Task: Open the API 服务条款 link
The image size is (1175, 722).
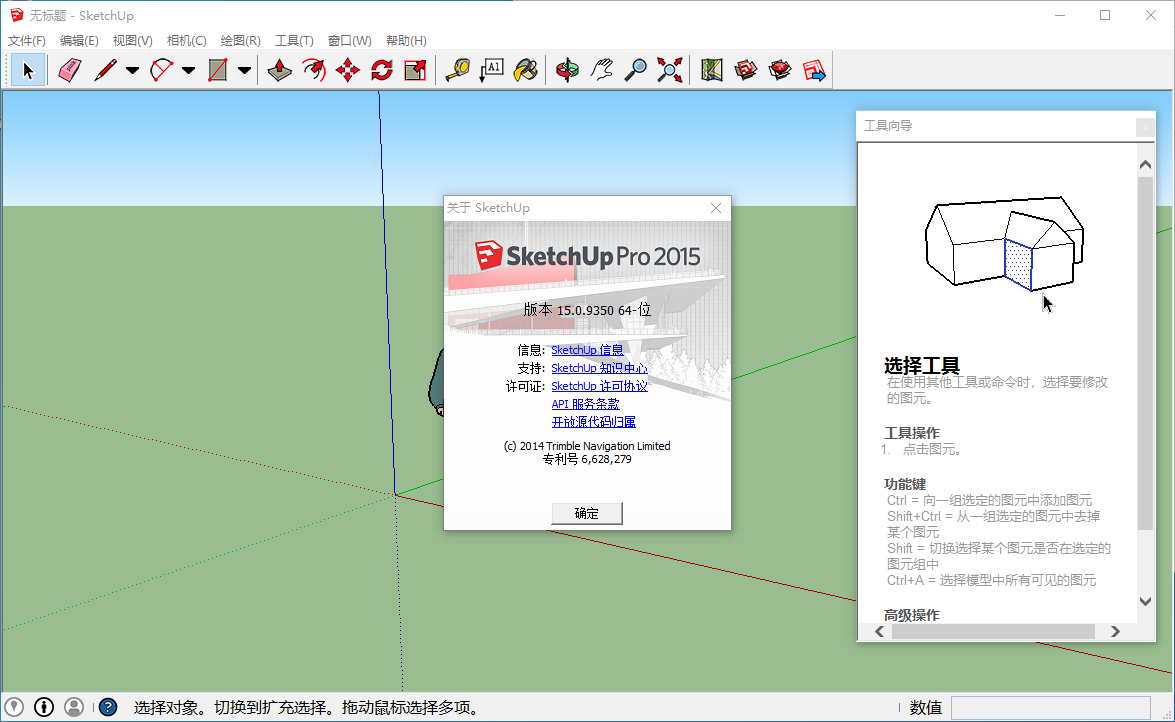Action: (x=585, y=404)
